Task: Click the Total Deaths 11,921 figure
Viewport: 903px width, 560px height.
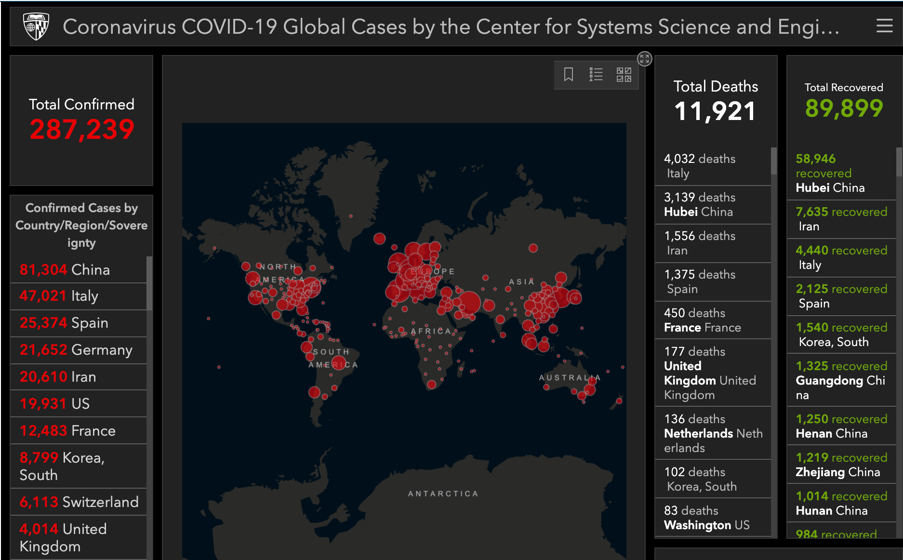Action: (715, 111)
